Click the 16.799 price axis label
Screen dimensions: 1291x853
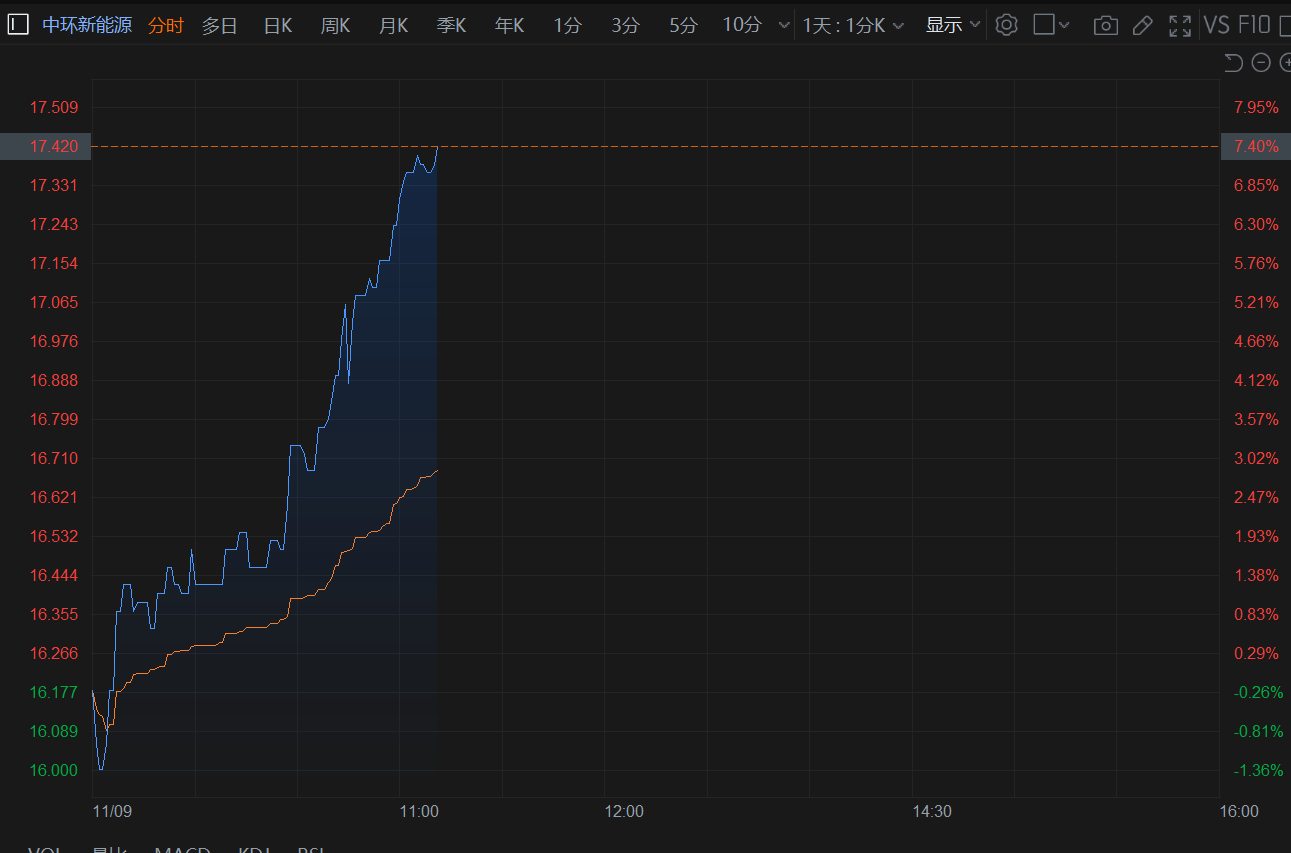tap(54, 419)
